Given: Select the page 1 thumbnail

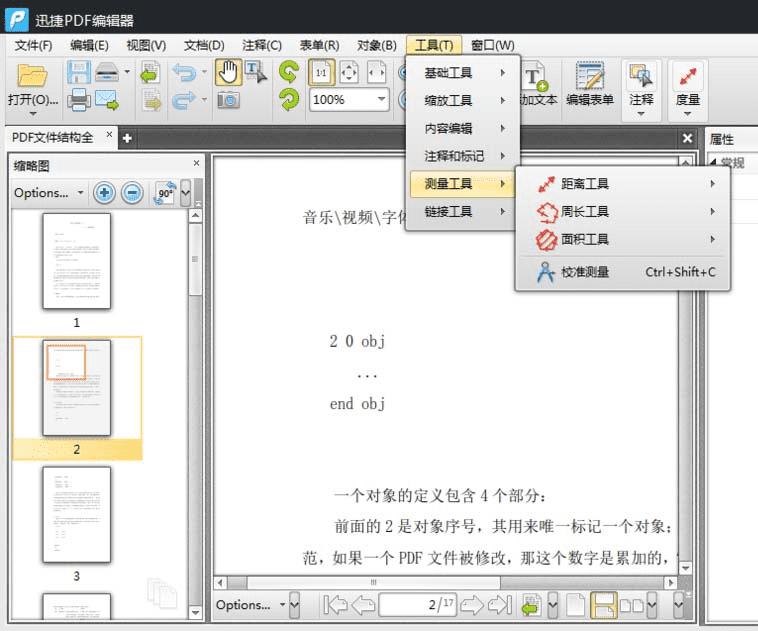Looking at the screenshot, I should [76, 261].
